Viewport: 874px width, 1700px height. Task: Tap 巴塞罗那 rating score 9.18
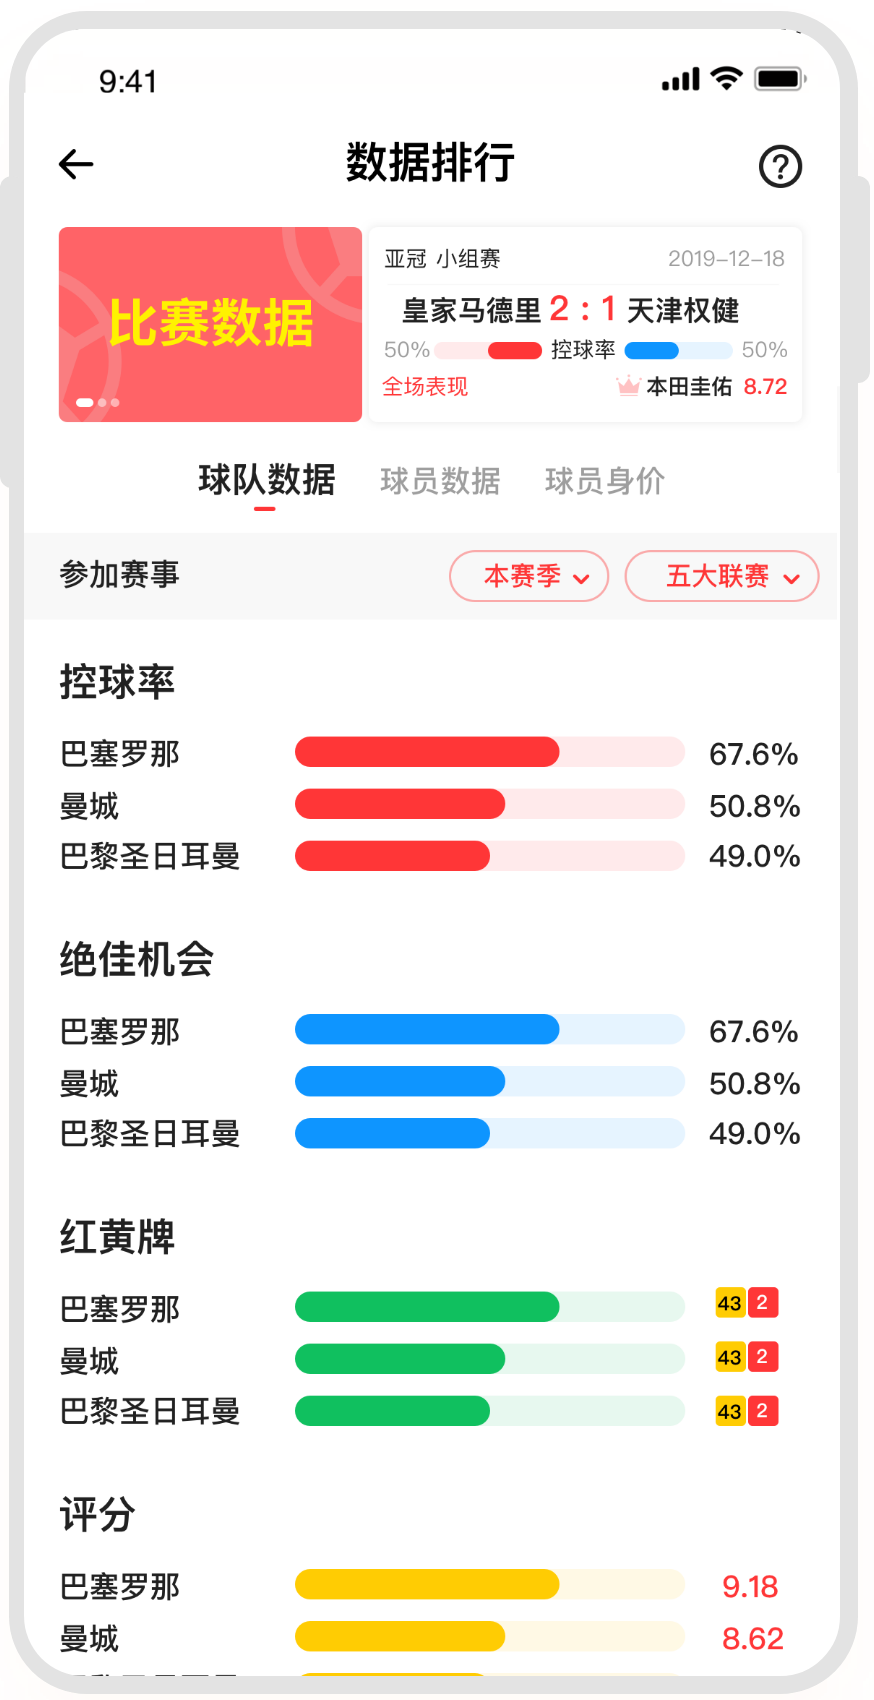coord(750,1586)
